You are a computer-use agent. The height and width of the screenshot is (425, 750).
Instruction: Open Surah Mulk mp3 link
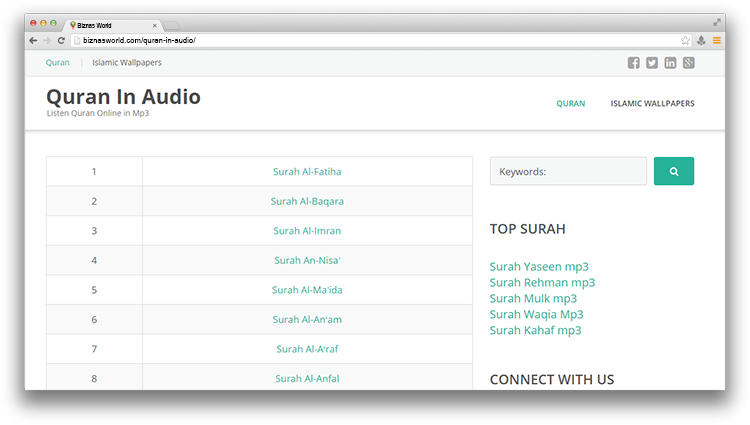[533, 299]
